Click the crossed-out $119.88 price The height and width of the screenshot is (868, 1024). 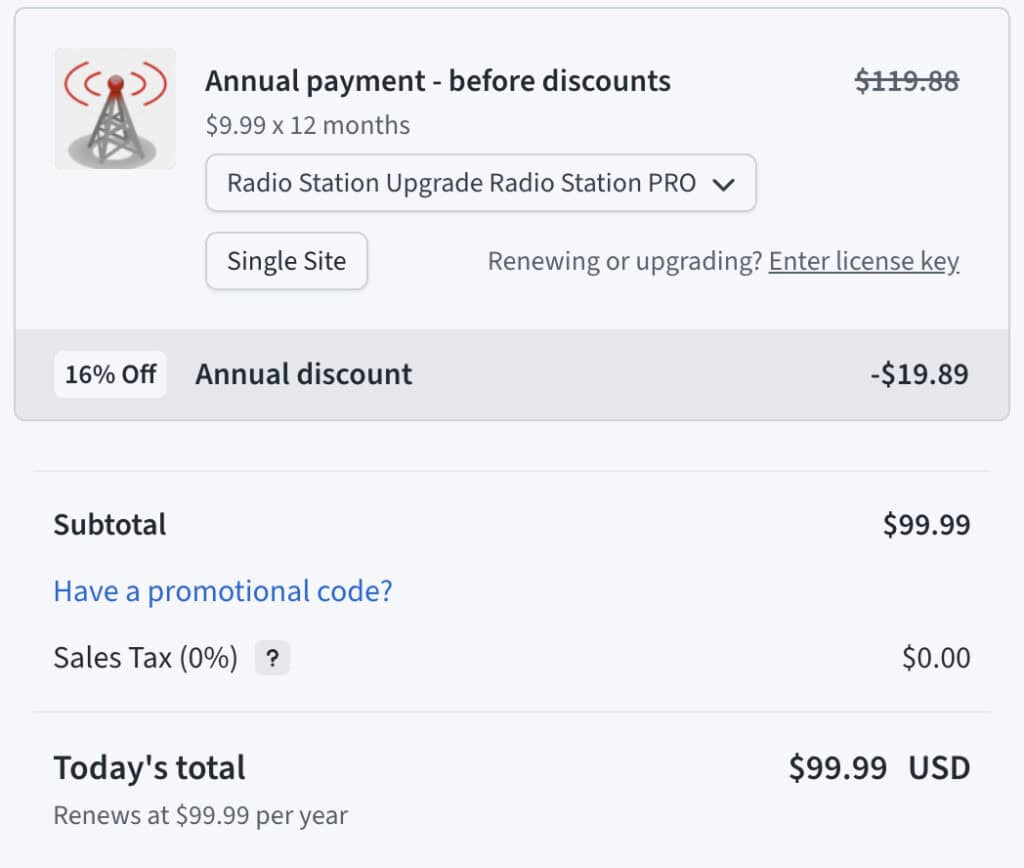coord(906,81)
